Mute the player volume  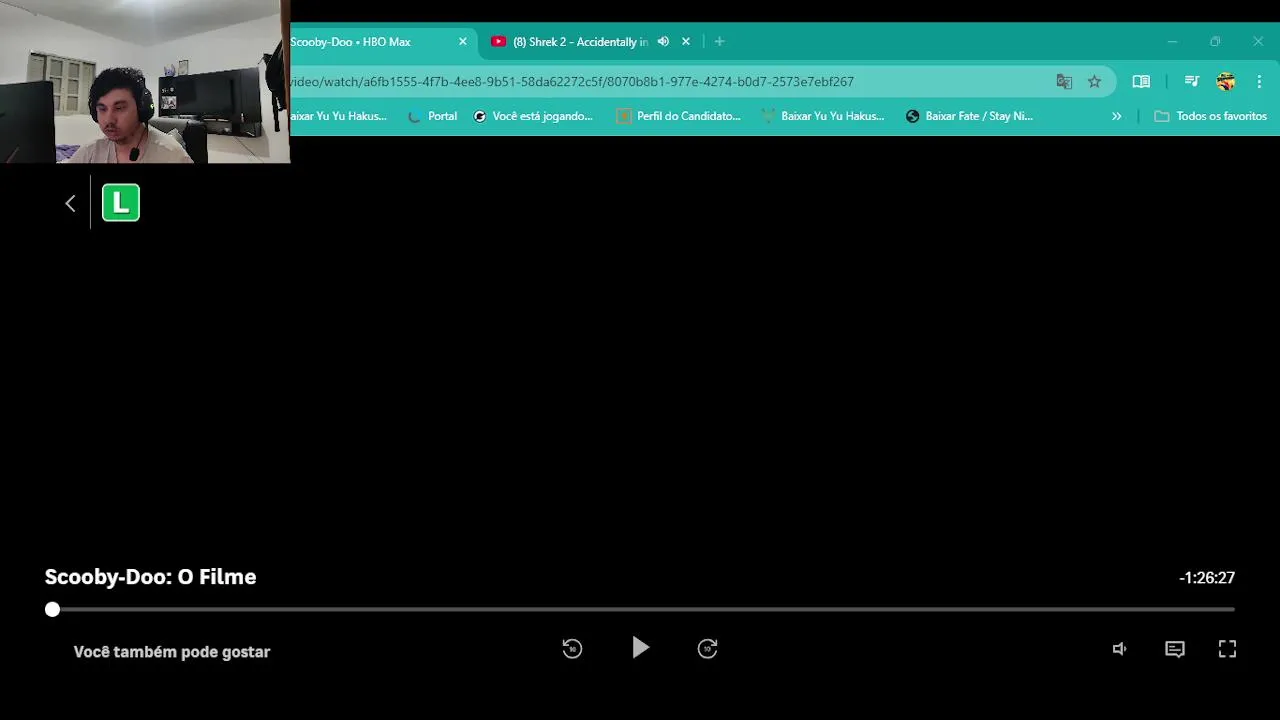tap(1120, 649)
